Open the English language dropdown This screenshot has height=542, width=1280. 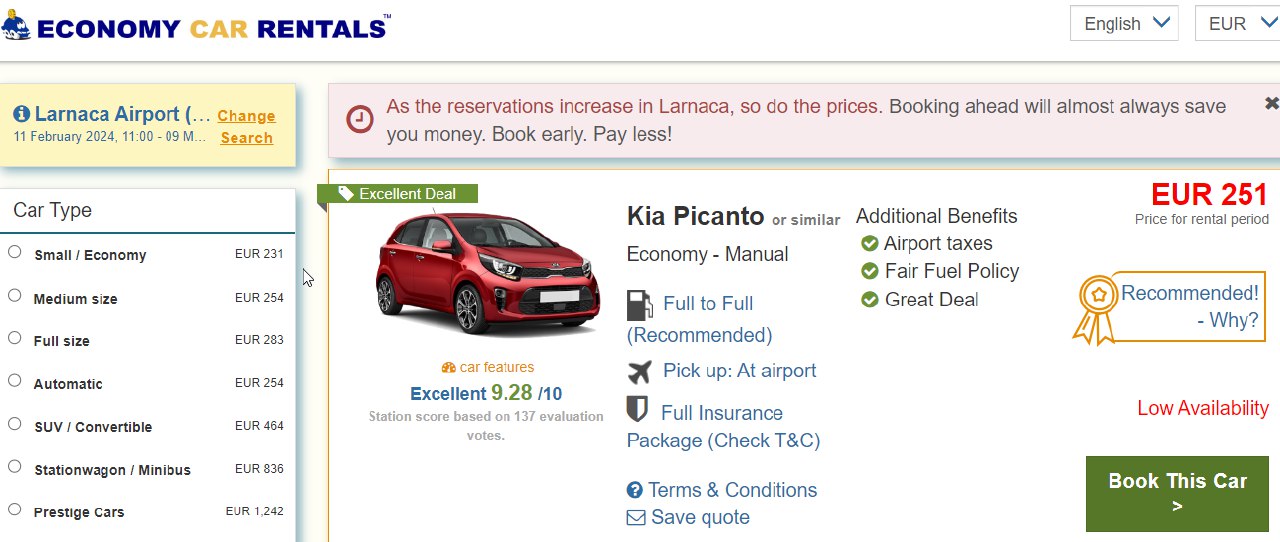[x=1124, y=24]
